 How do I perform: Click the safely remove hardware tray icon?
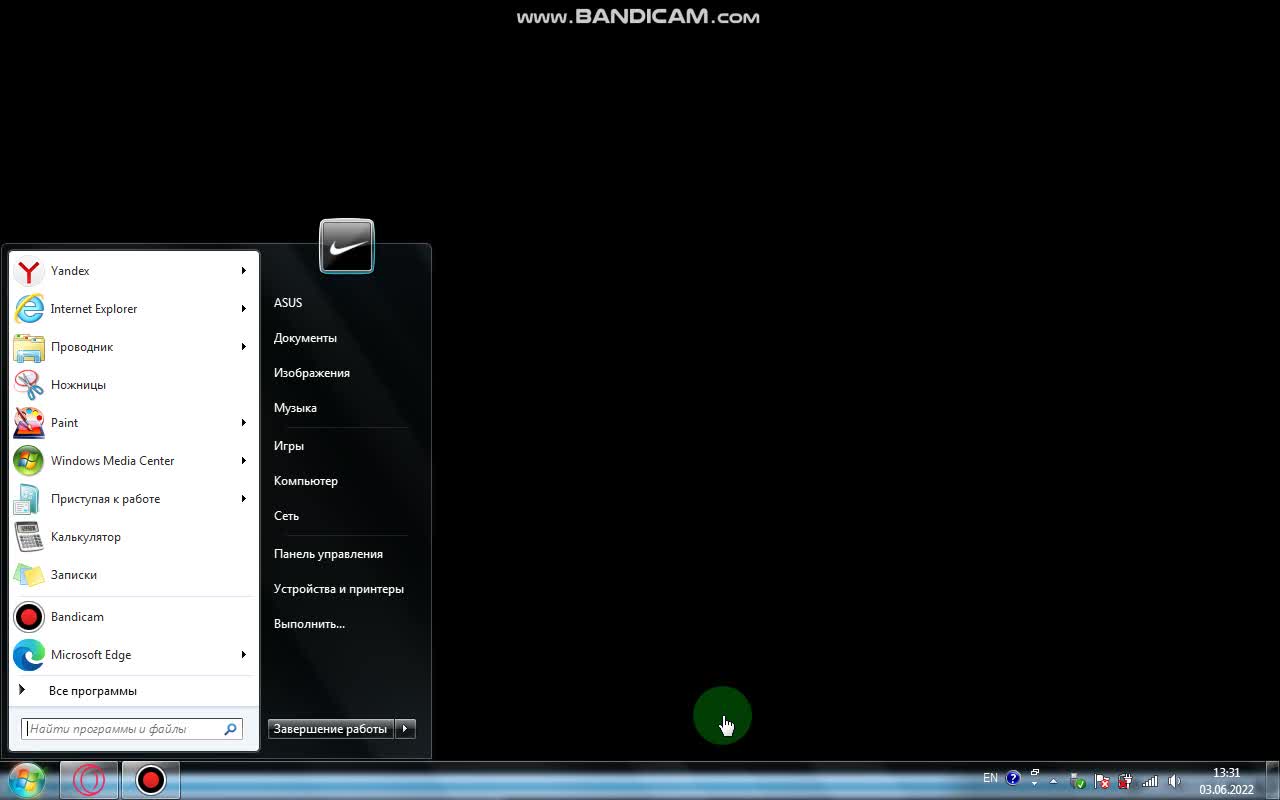click(x=1078, y=781)
